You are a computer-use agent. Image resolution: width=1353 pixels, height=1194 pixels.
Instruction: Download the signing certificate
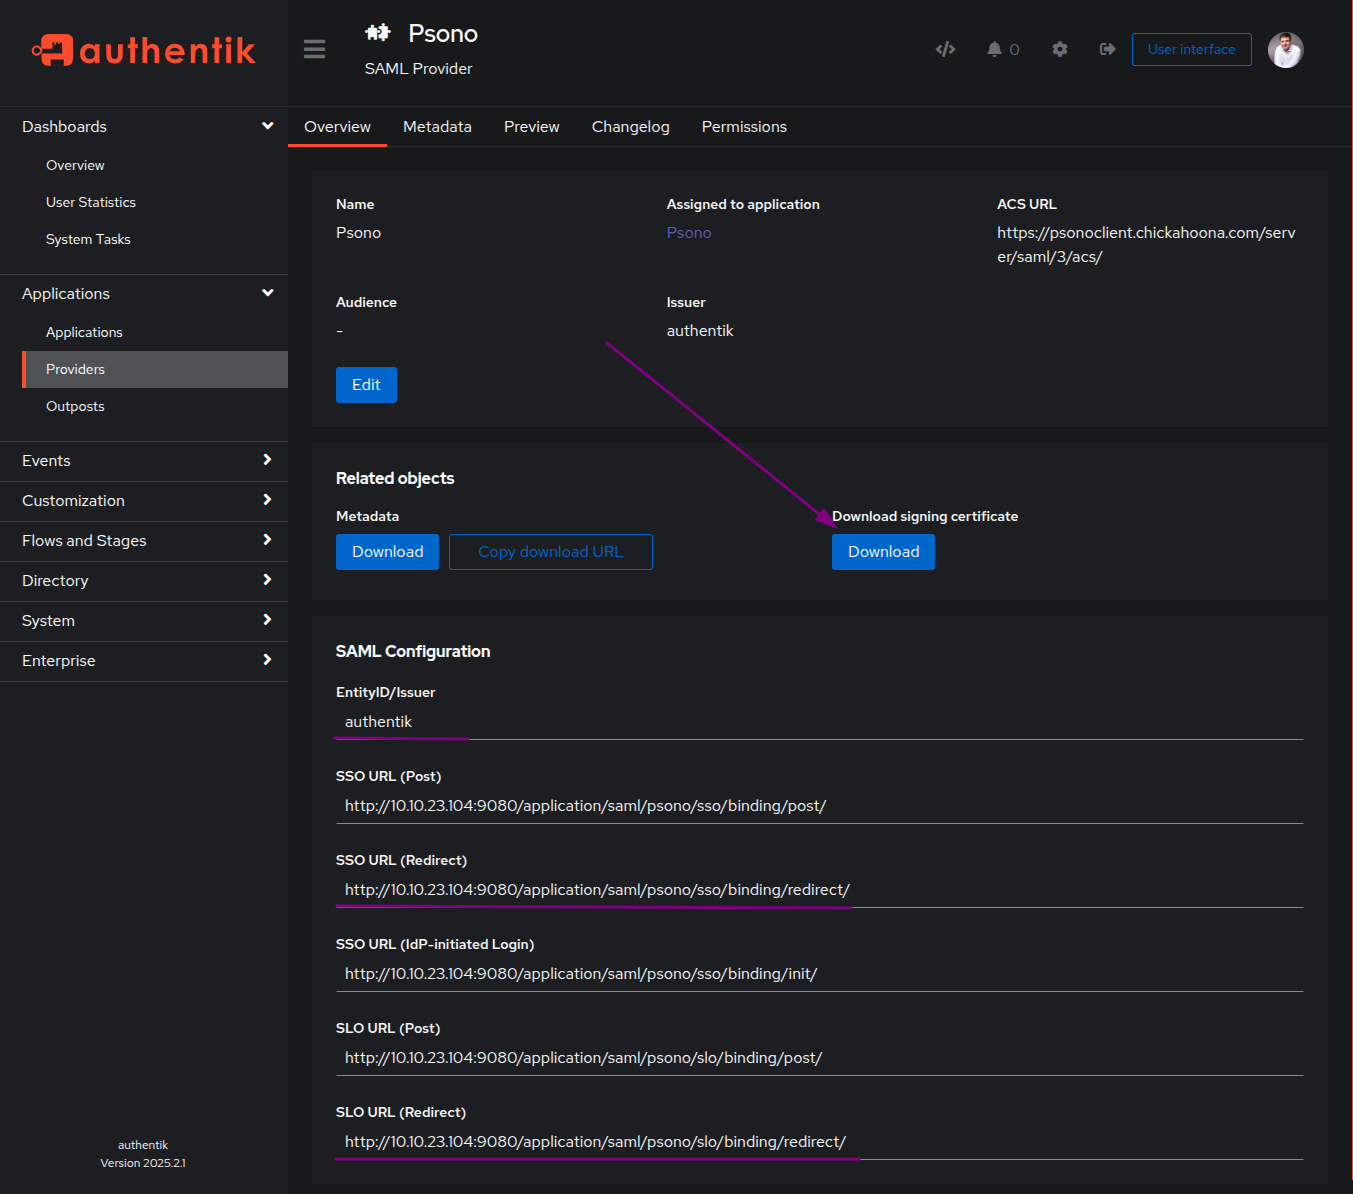[883, 552]
